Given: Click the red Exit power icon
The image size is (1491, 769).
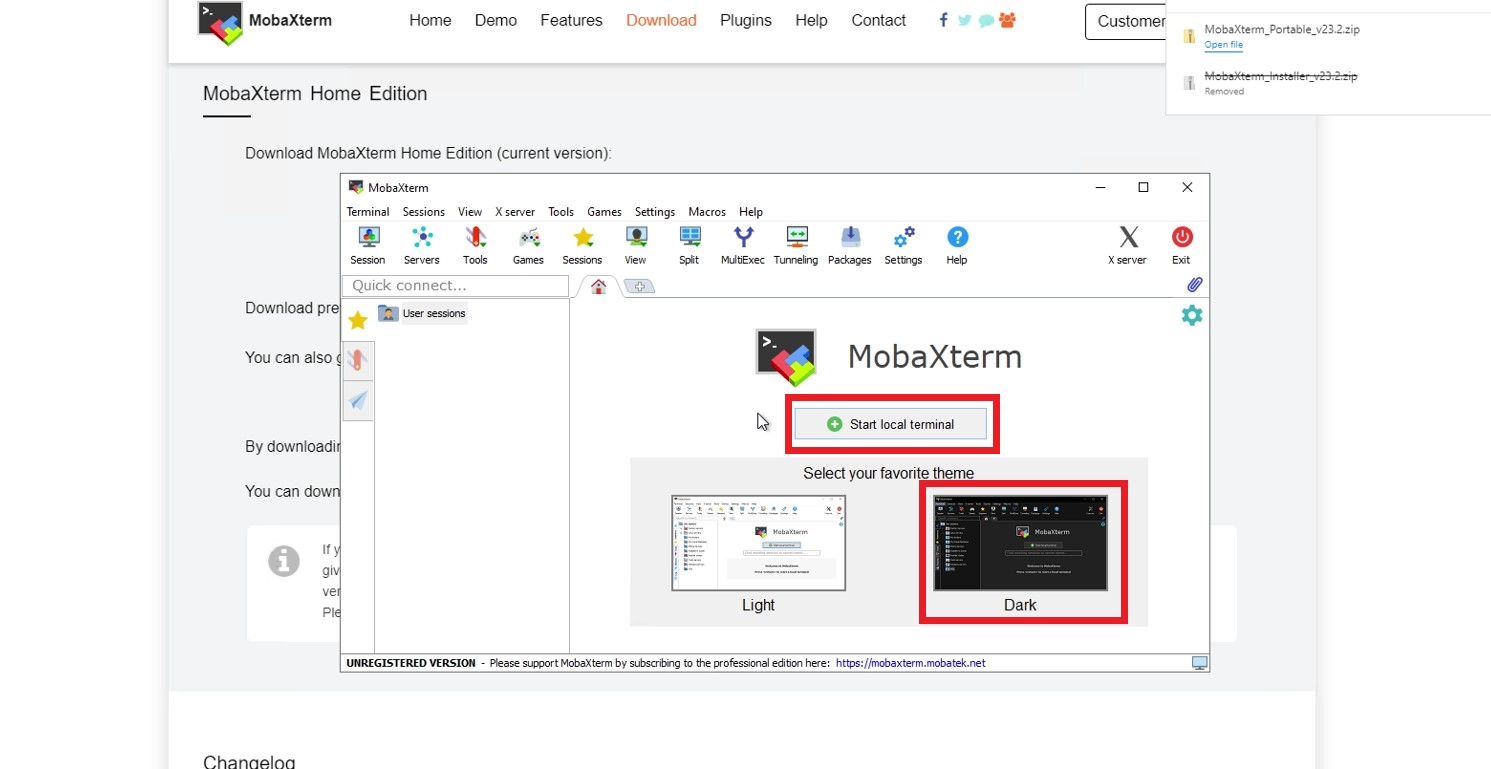Looking at the screenshot, I should [x=1182, y=245].
